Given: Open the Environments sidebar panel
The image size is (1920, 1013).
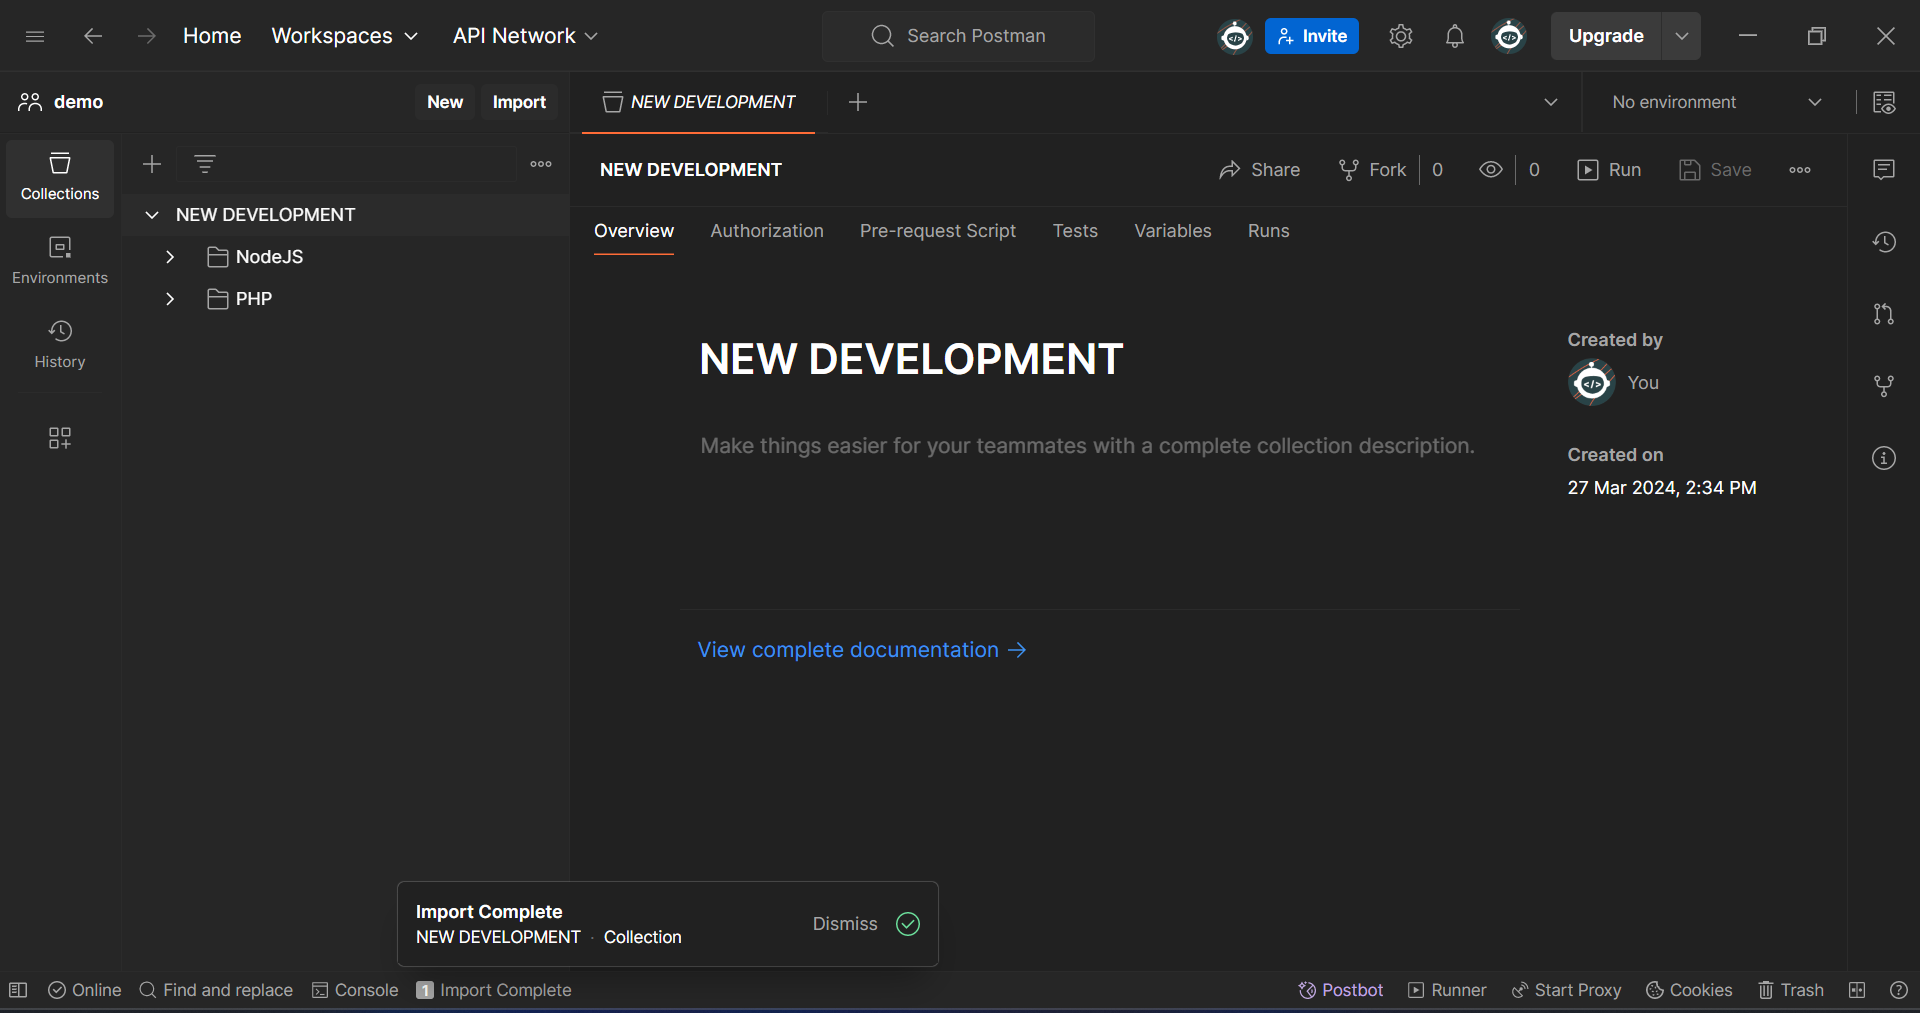Looking at the screenshot, I should [x=60, y=261].
